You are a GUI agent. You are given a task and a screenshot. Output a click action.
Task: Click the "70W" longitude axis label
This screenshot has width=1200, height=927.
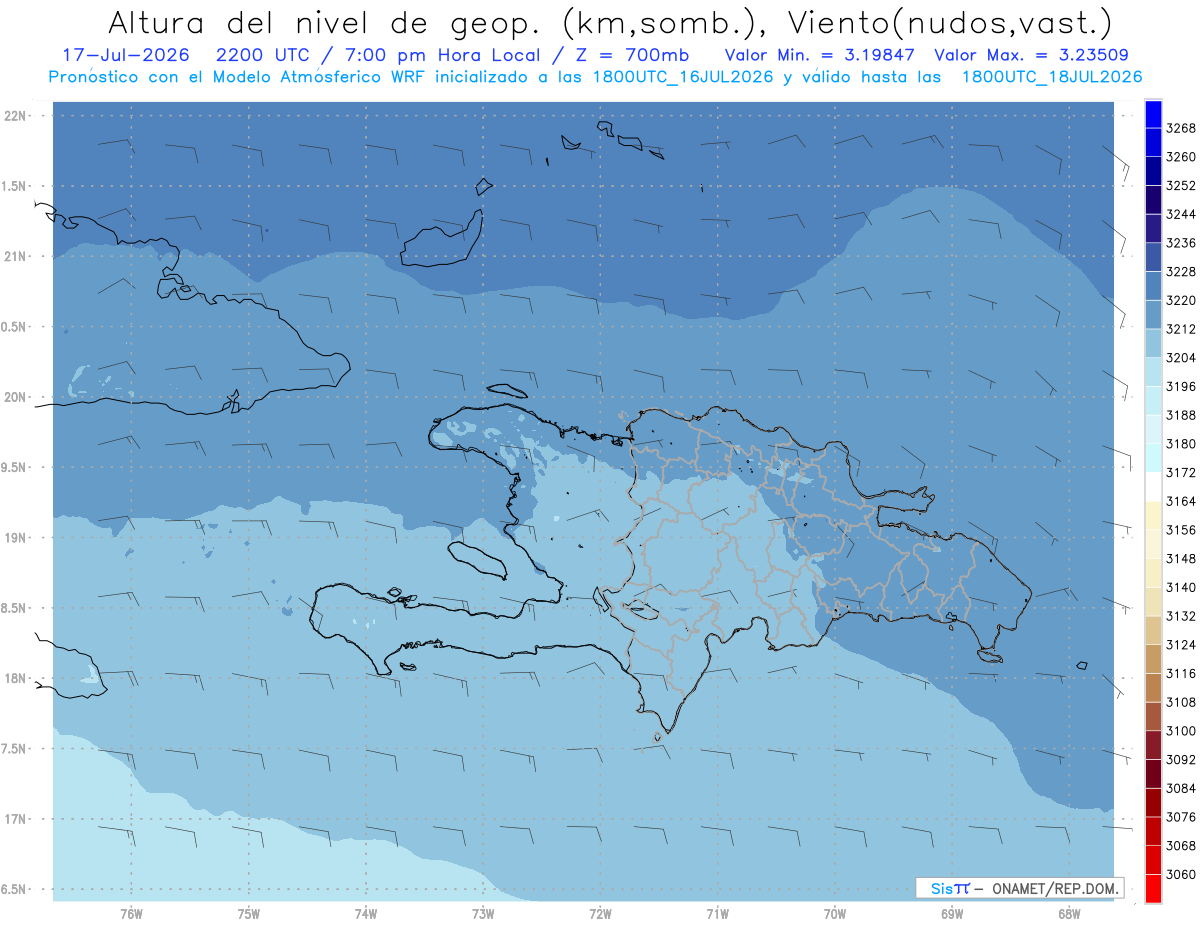pyautogui.click(x=835, y=913)
